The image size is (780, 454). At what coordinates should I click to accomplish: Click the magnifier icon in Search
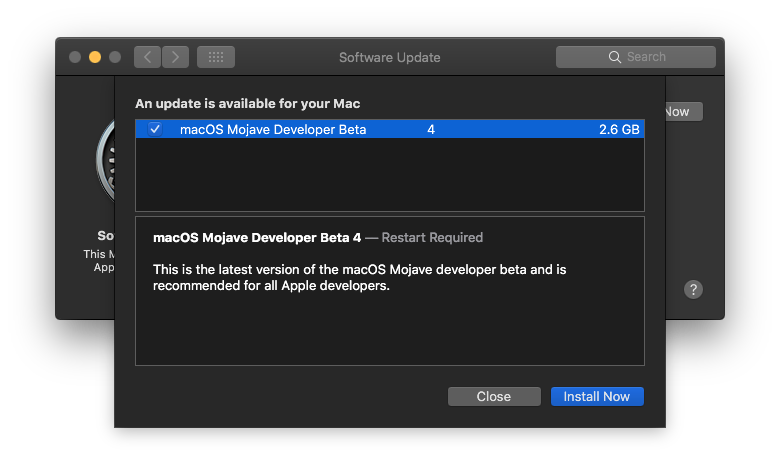pos(615,57)
